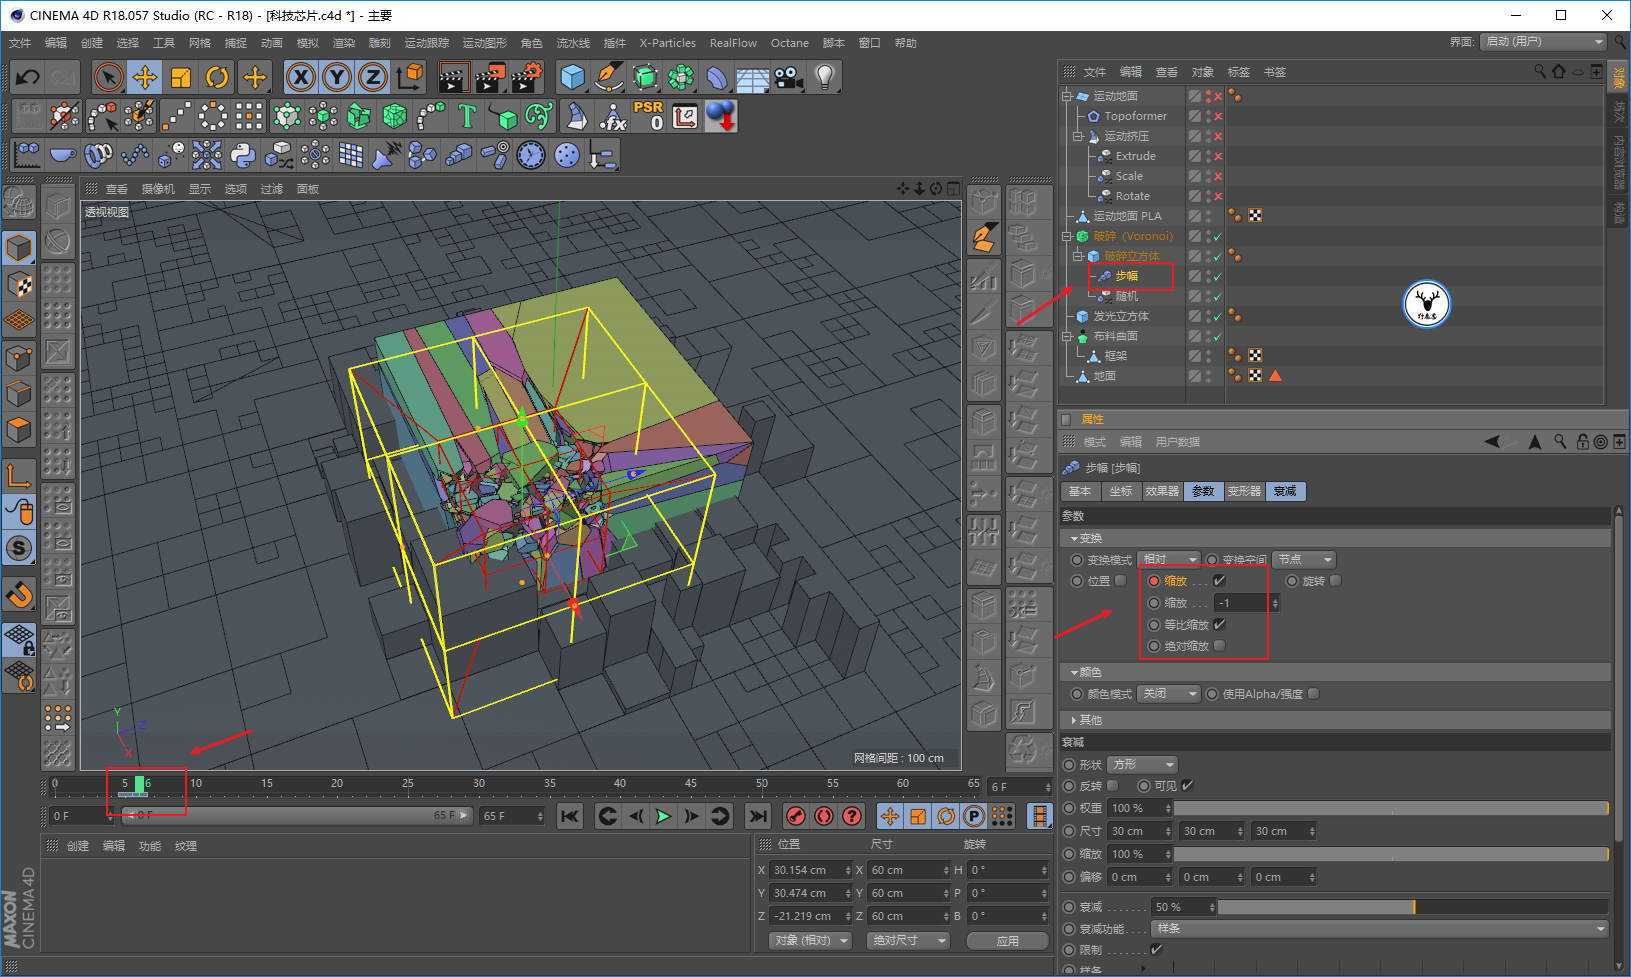
Task: Click the Spline Pen tool icon
Action: [609, 77]
